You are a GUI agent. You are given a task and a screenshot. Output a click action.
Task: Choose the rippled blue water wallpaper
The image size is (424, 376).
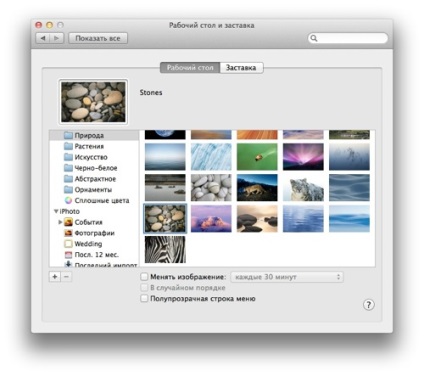coord(303,219)
